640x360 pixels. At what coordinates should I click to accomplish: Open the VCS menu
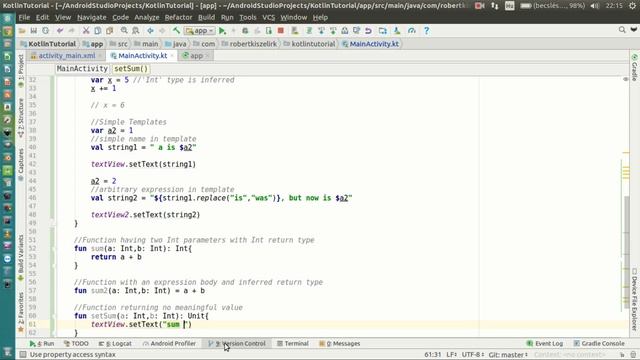[x=269, y=18]
